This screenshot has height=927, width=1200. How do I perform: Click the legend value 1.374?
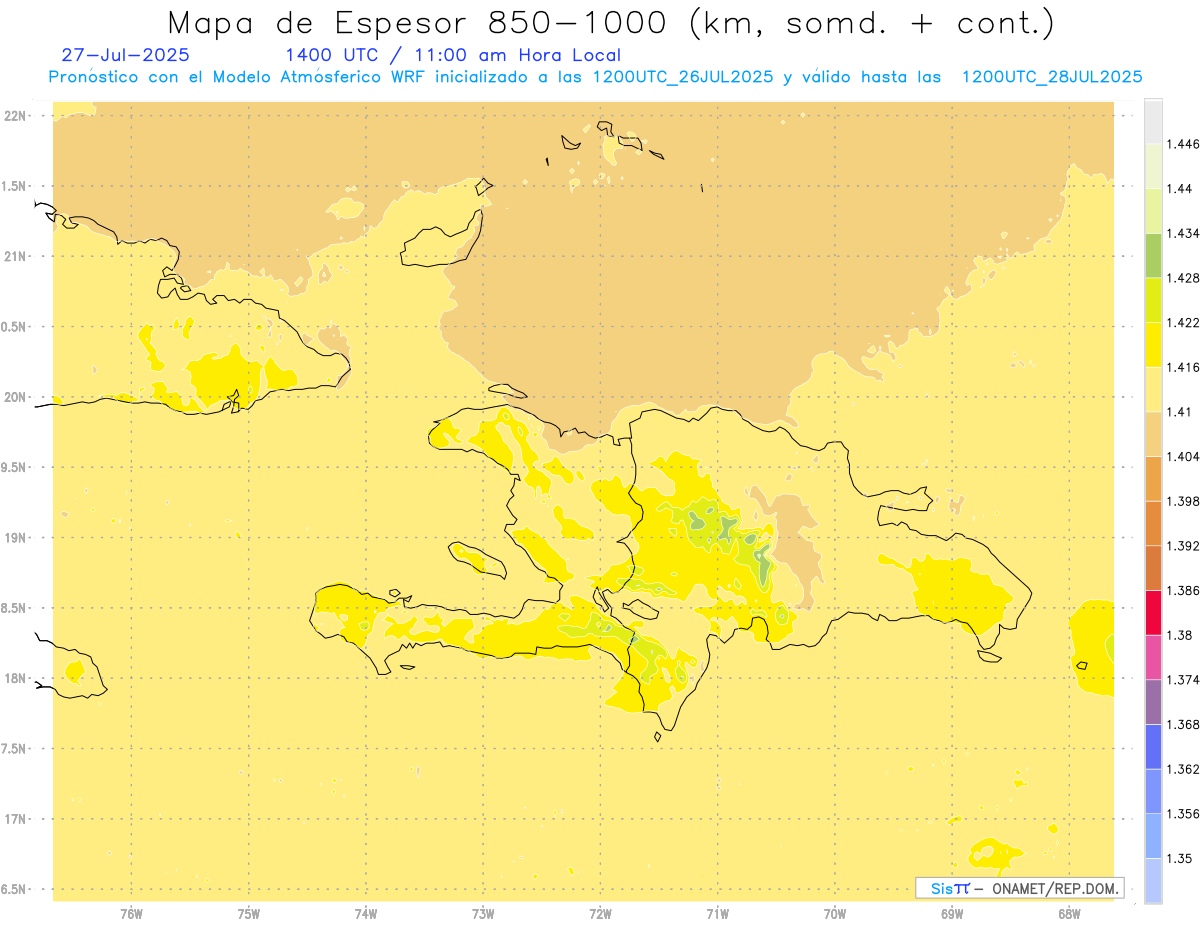pos(1183,680)
